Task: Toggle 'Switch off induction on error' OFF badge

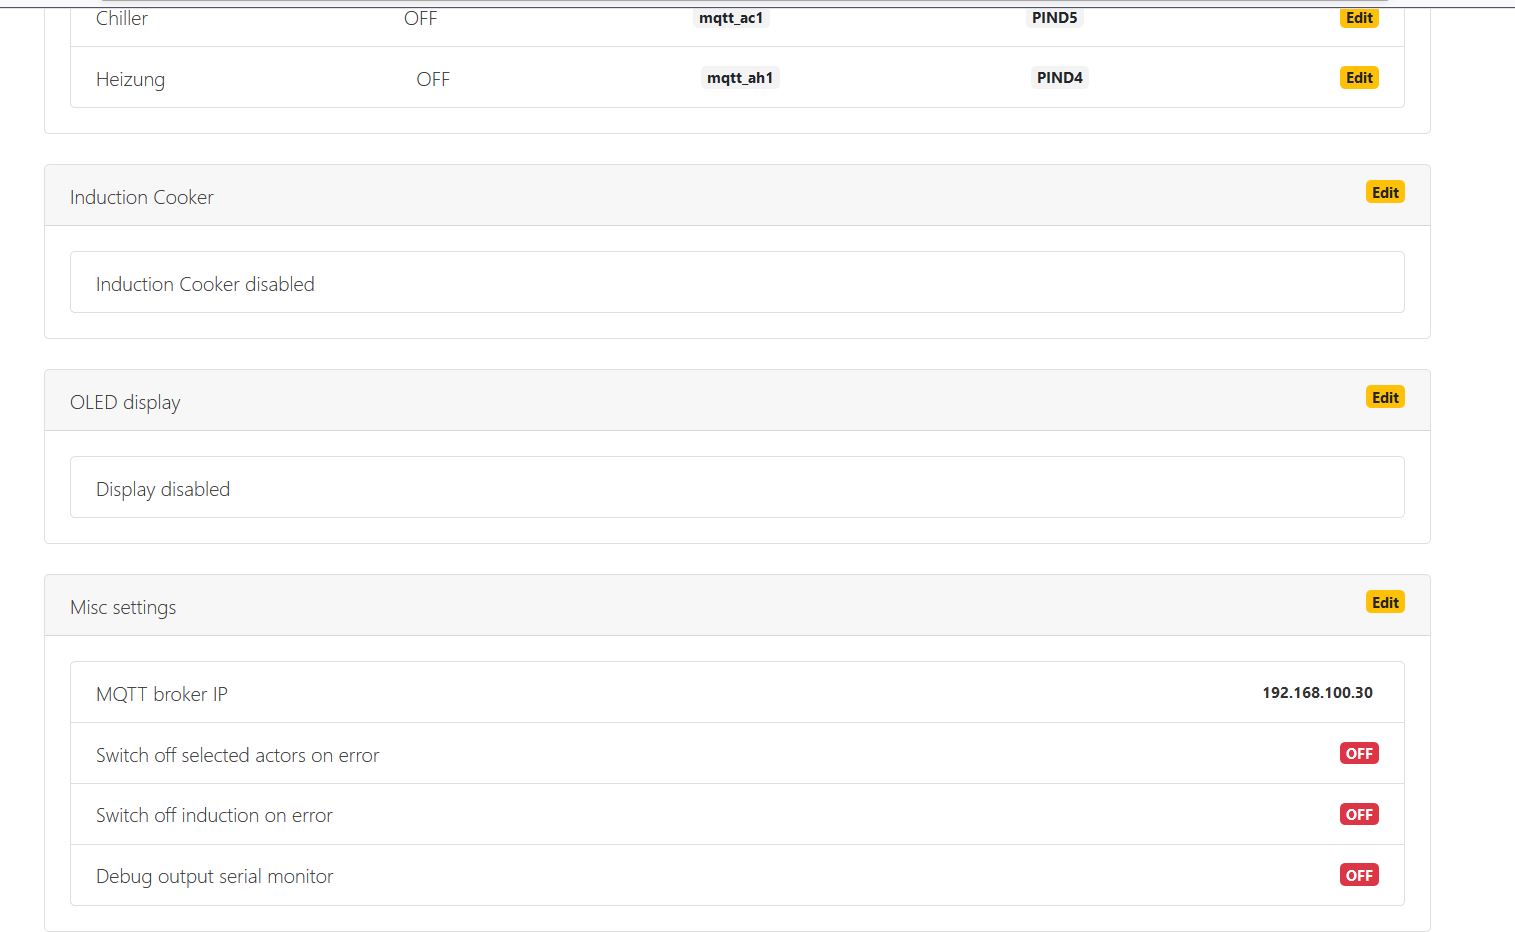Action: [x=1359, y=815]
